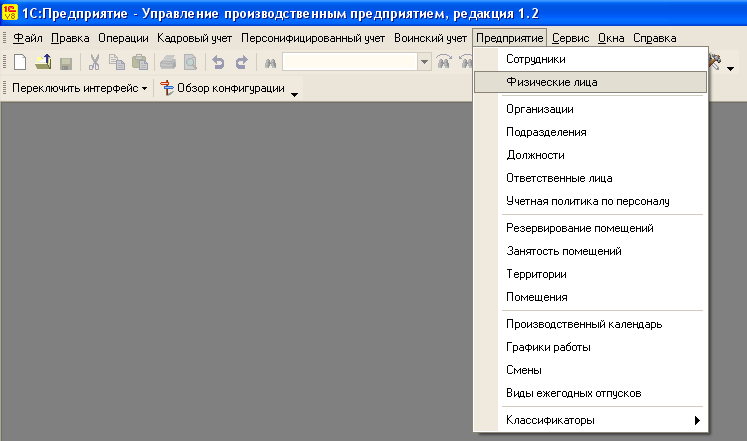Select Физические лица menu entry

click(x=591, y=82)
